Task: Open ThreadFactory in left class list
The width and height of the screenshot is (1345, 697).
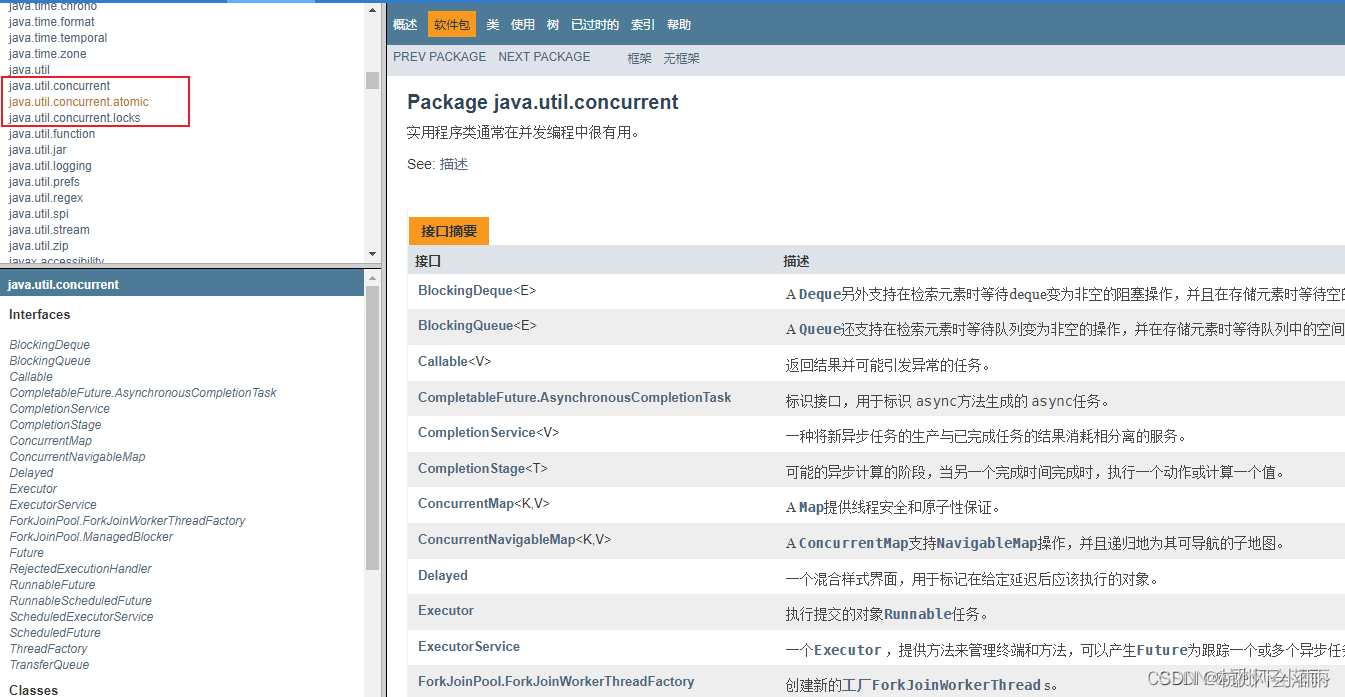Action: pyautogui.click(x=48, y=649)
